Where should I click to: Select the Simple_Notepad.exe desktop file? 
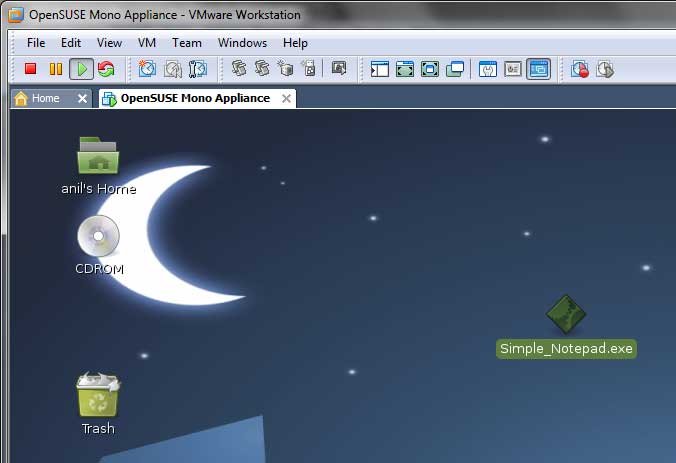point(566,315)
